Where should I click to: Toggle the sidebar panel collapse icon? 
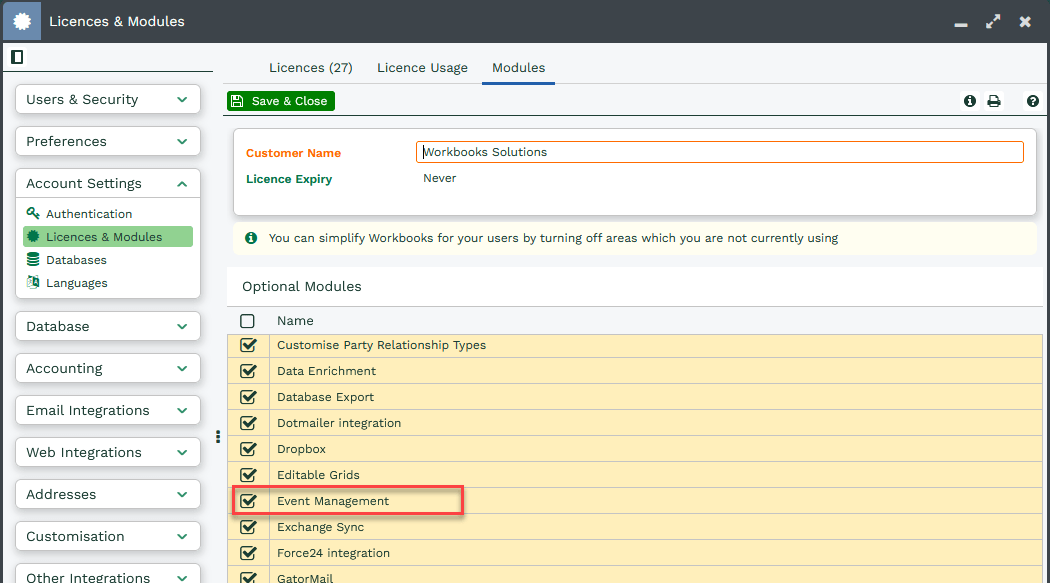pos(17,58)
